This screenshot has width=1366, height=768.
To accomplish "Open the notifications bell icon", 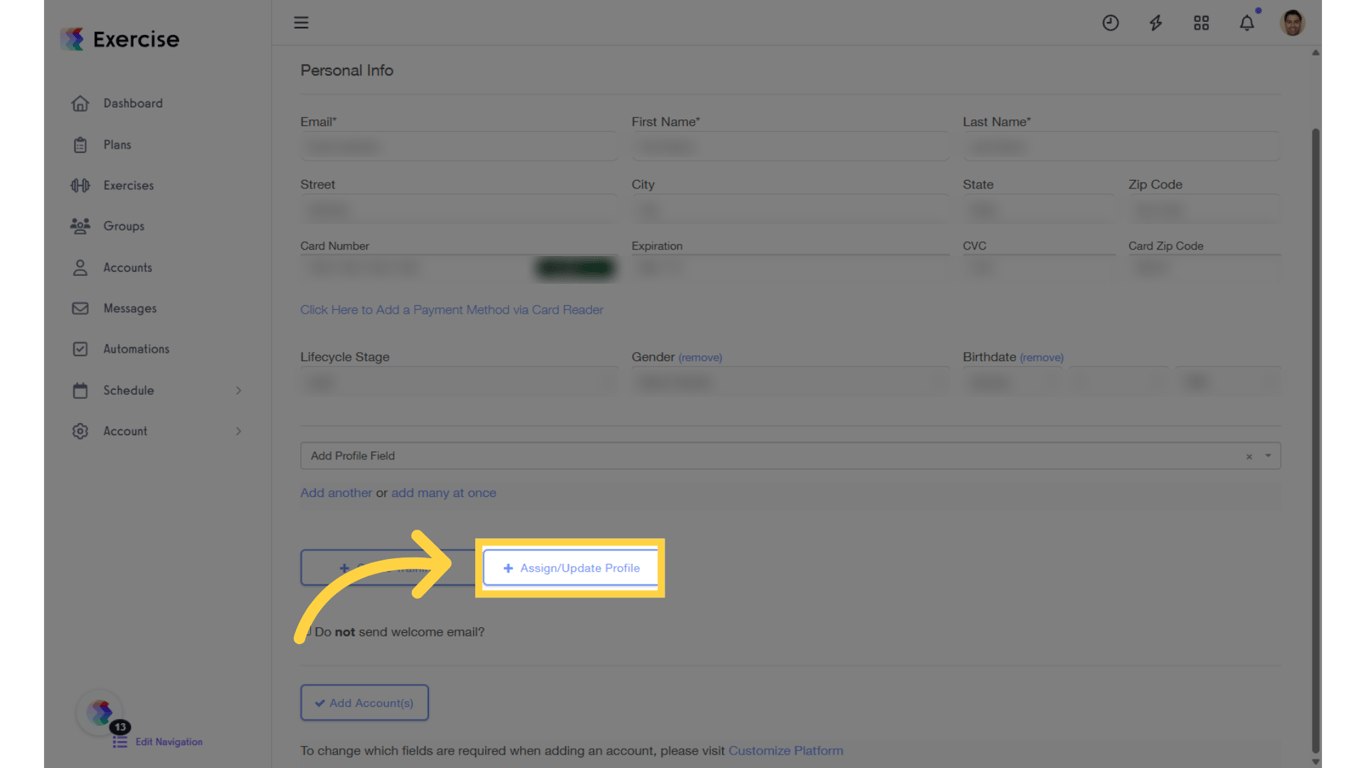I will pos(1247,22).
